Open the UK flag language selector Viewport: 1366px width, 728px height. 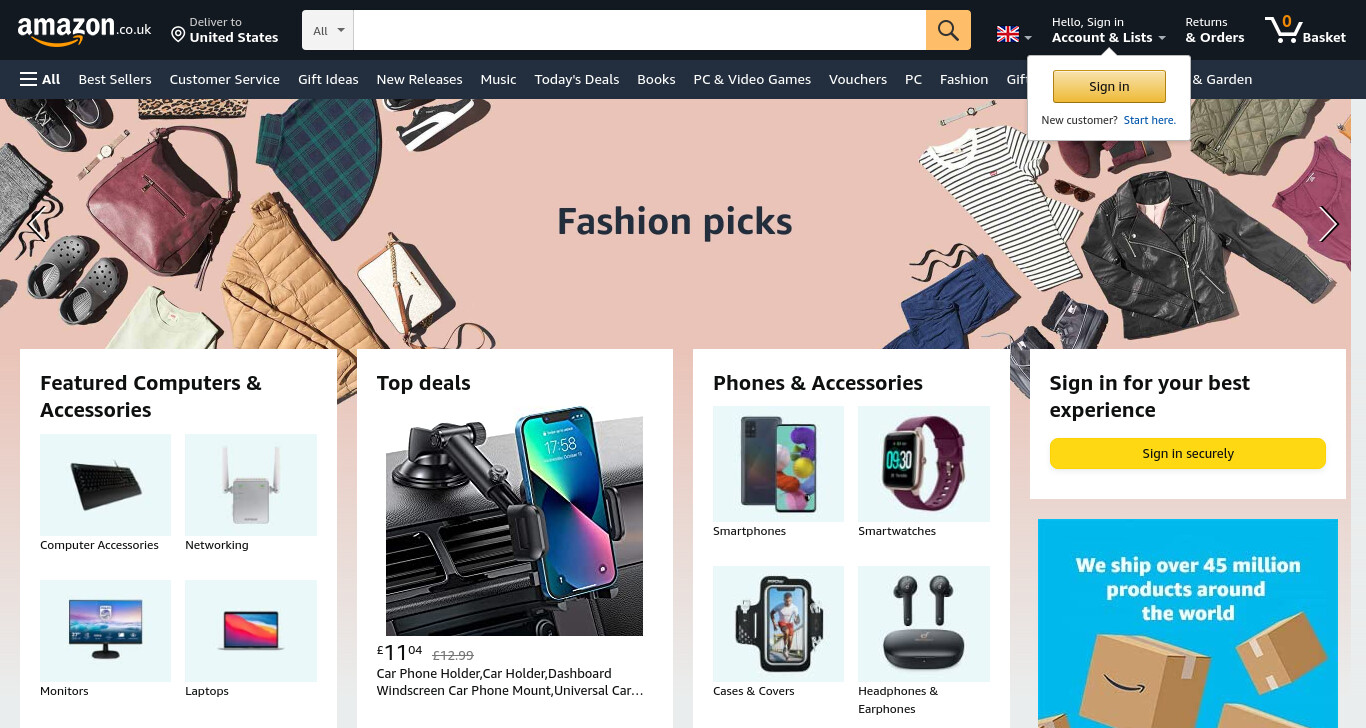1014,34
